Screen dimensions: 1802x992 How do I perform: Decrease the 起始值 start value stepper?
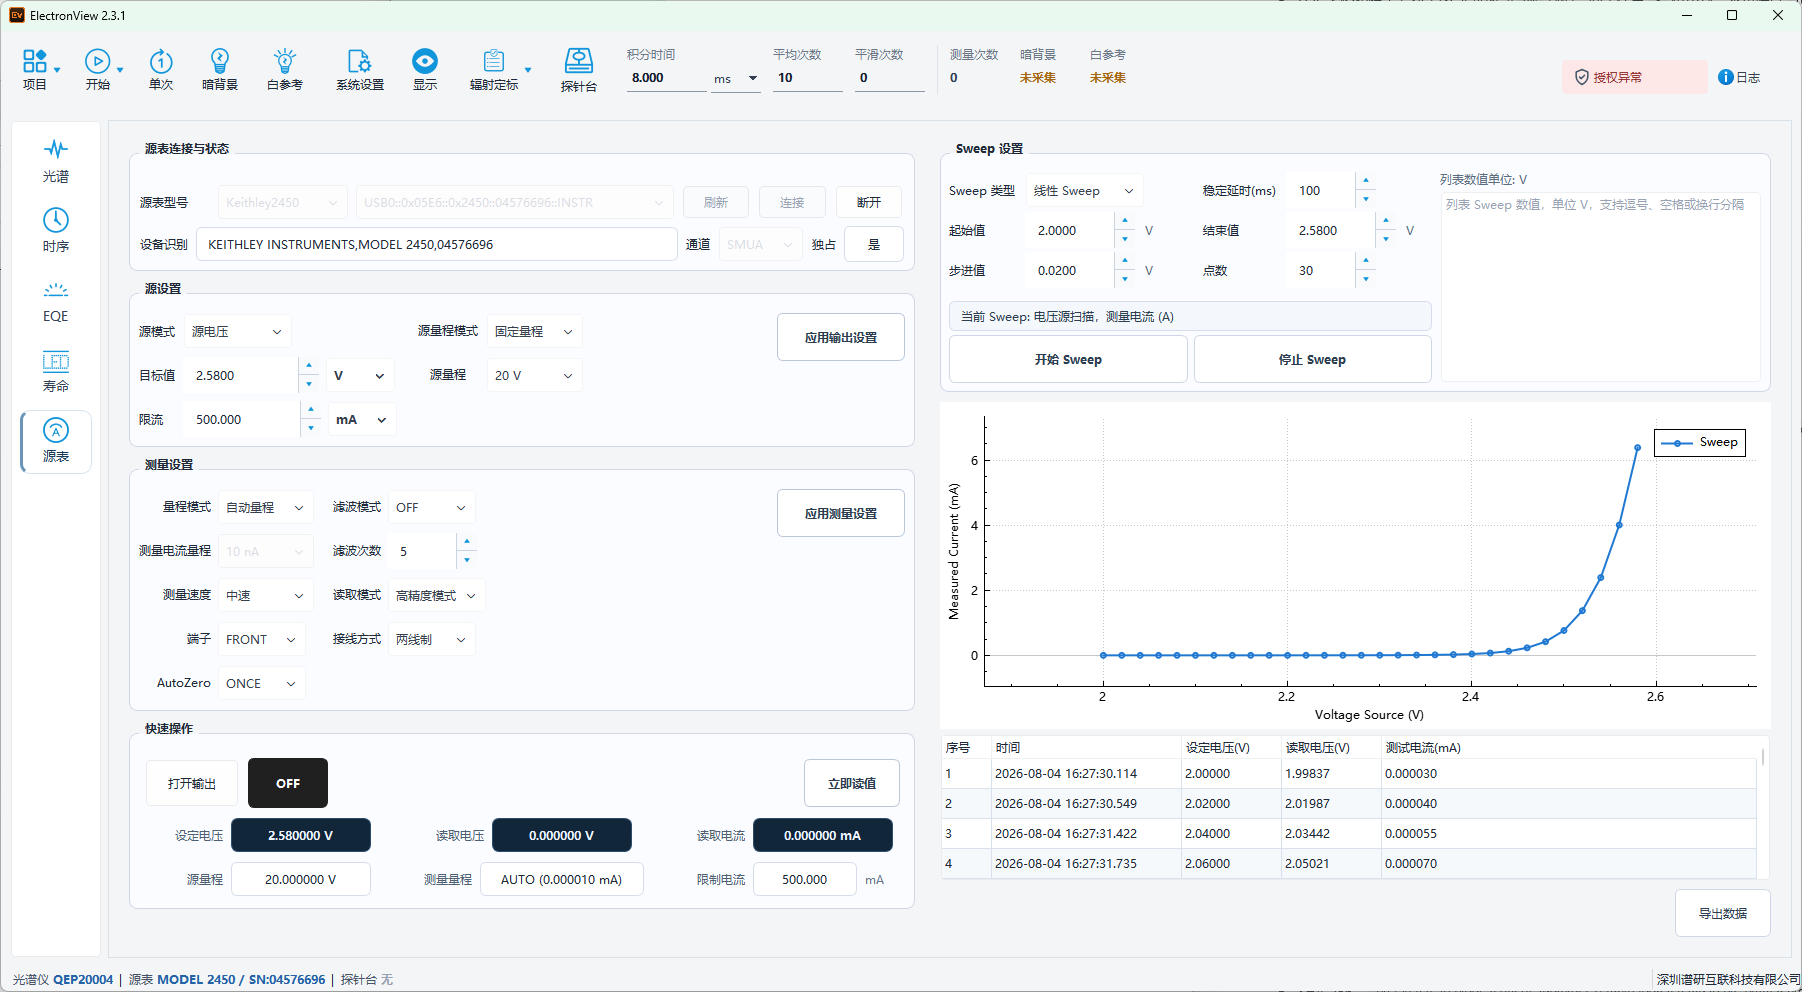[x=1125, y=239]
